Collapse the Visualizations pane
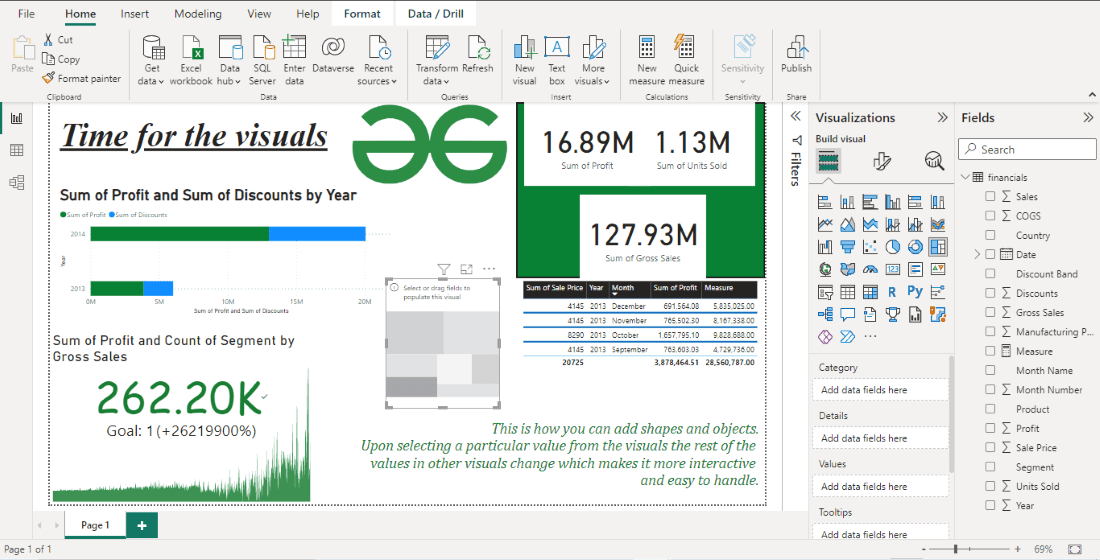This screenshot has height=560, width=1100. coord(942,117)
